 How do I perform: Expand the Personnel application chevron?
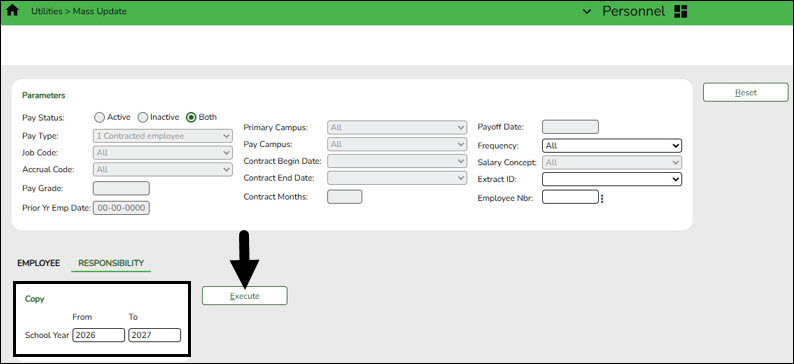click(587, 12)
